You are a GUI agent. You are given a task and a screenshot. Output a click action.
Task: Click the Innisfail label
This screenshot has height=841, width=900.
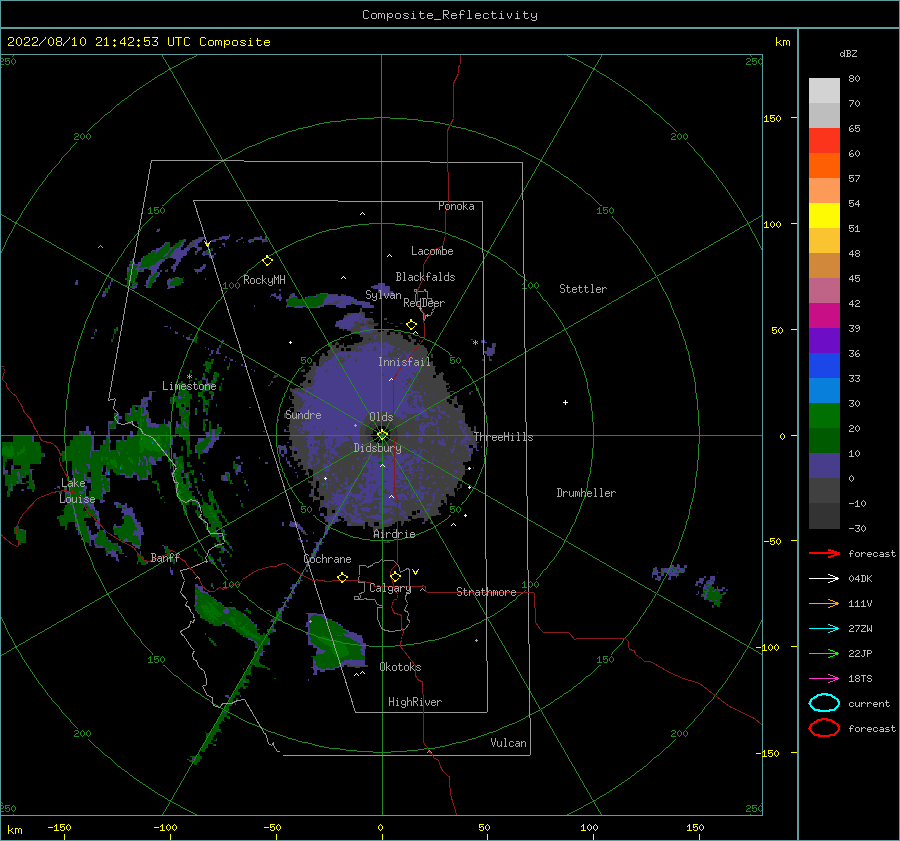pos(405,362)
